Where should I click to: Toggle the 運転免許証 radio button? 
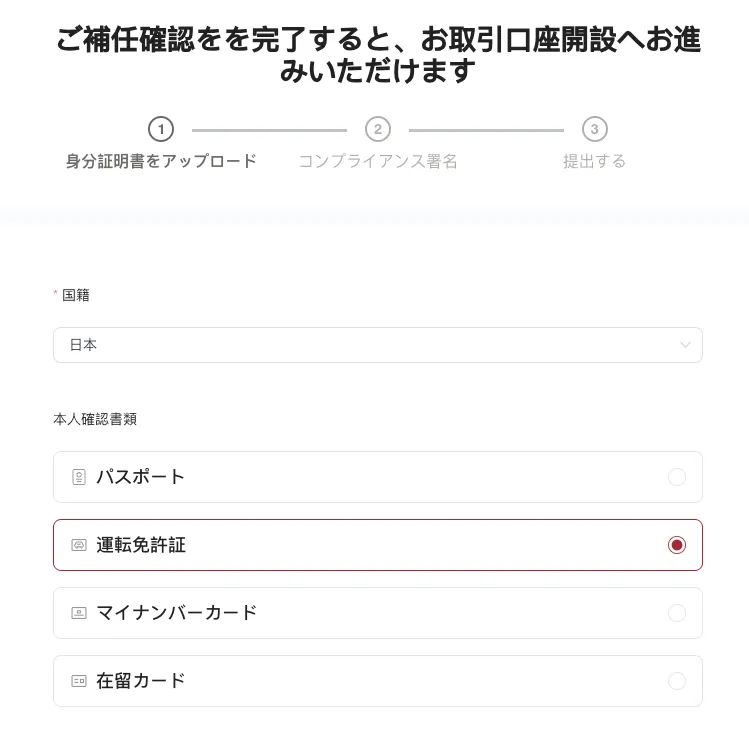point(677,545)
